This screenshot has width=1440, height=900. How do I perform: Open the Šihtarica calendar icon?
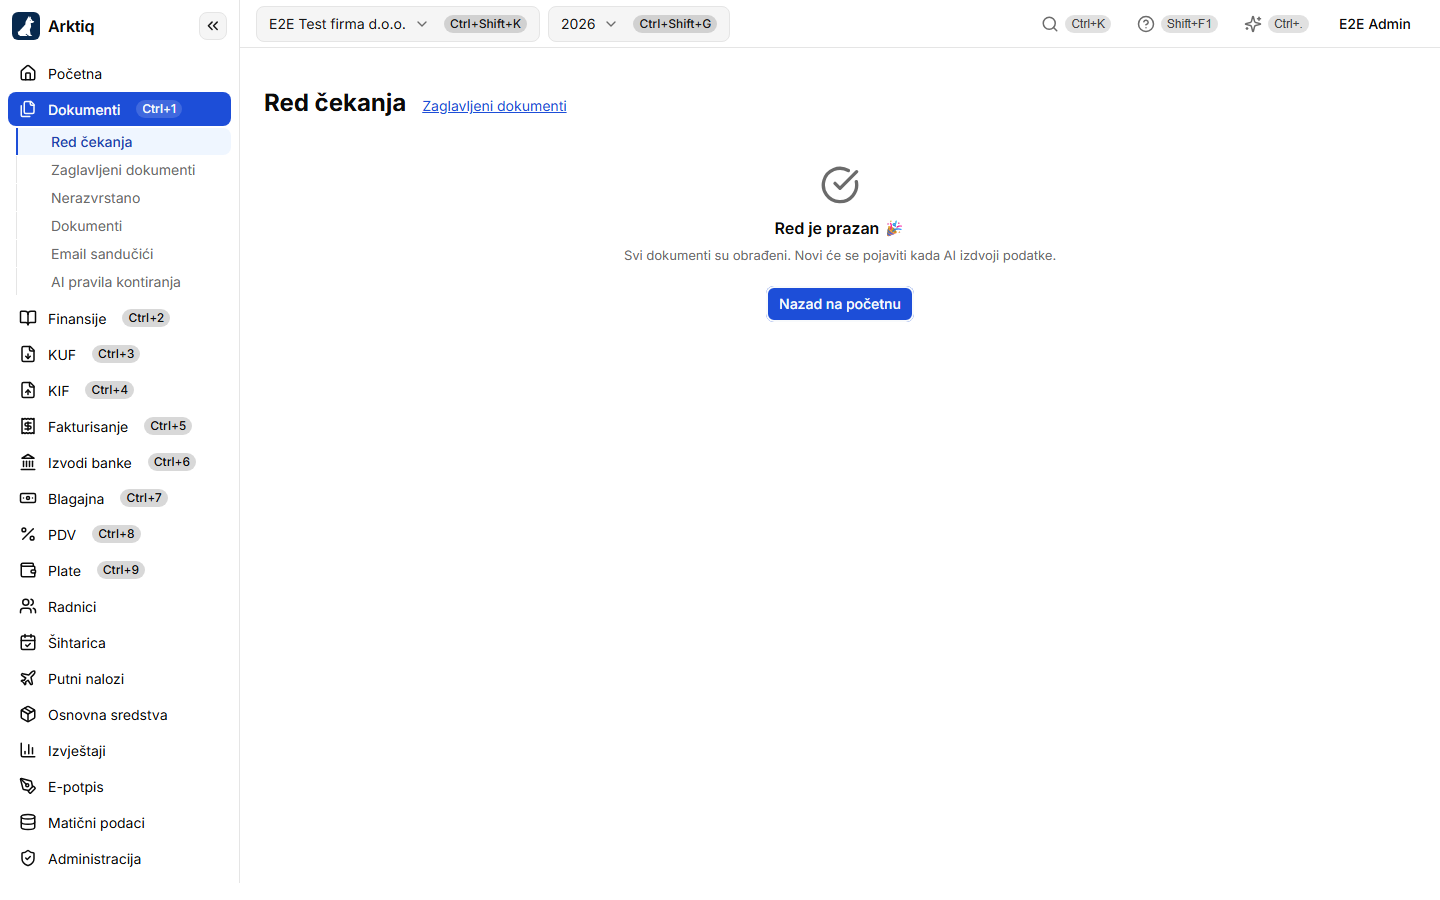28,642
